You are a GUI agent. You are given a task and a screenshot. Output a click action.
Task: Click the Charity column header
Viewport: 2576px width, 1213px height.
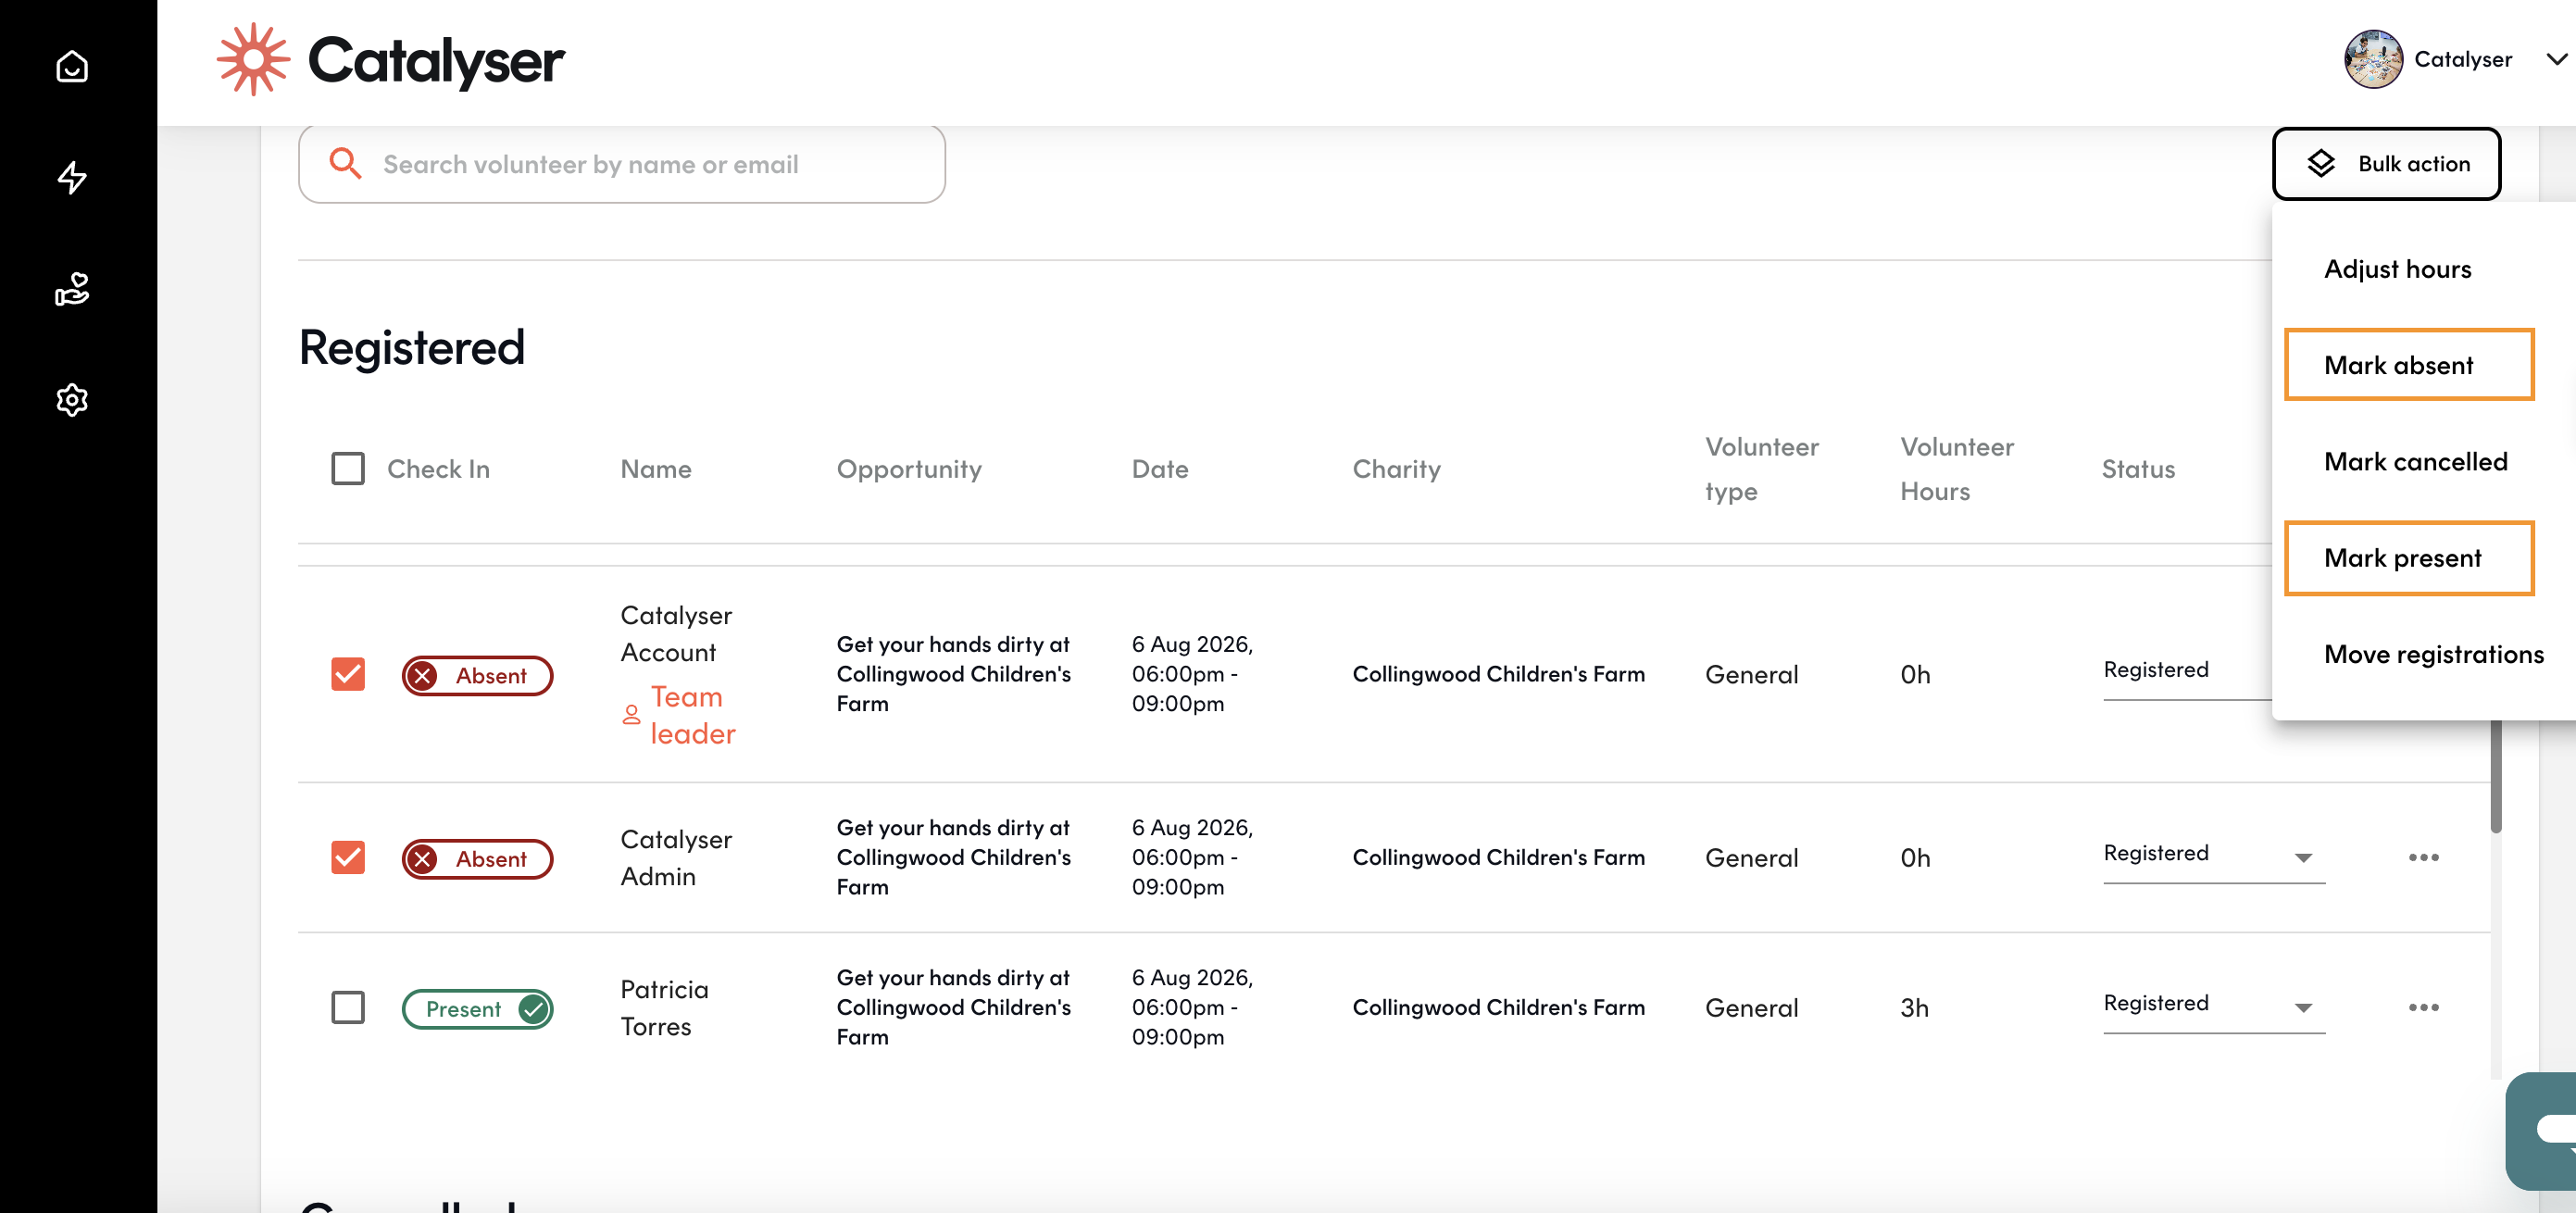coord(1396,469)
